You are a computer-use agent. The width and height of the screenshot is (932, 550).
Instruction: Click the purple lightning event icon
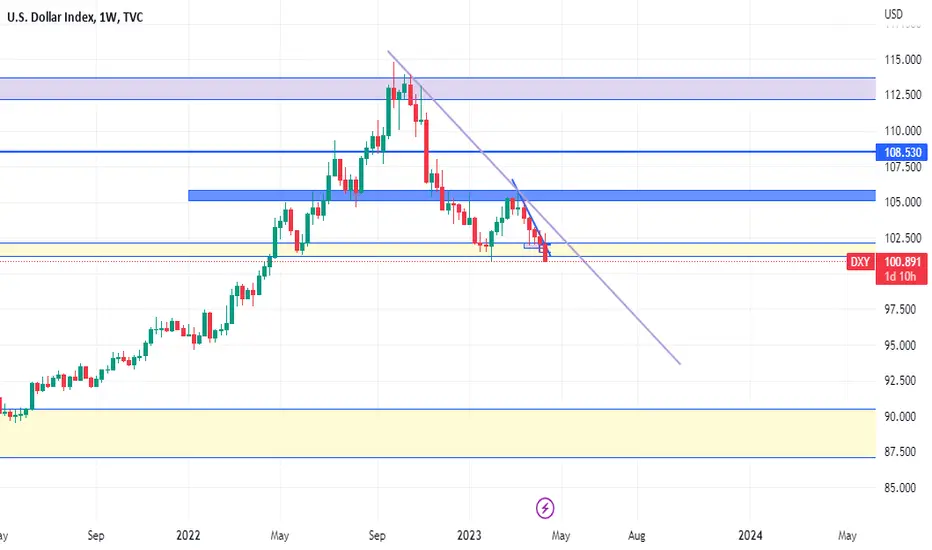tap(545, 508)
